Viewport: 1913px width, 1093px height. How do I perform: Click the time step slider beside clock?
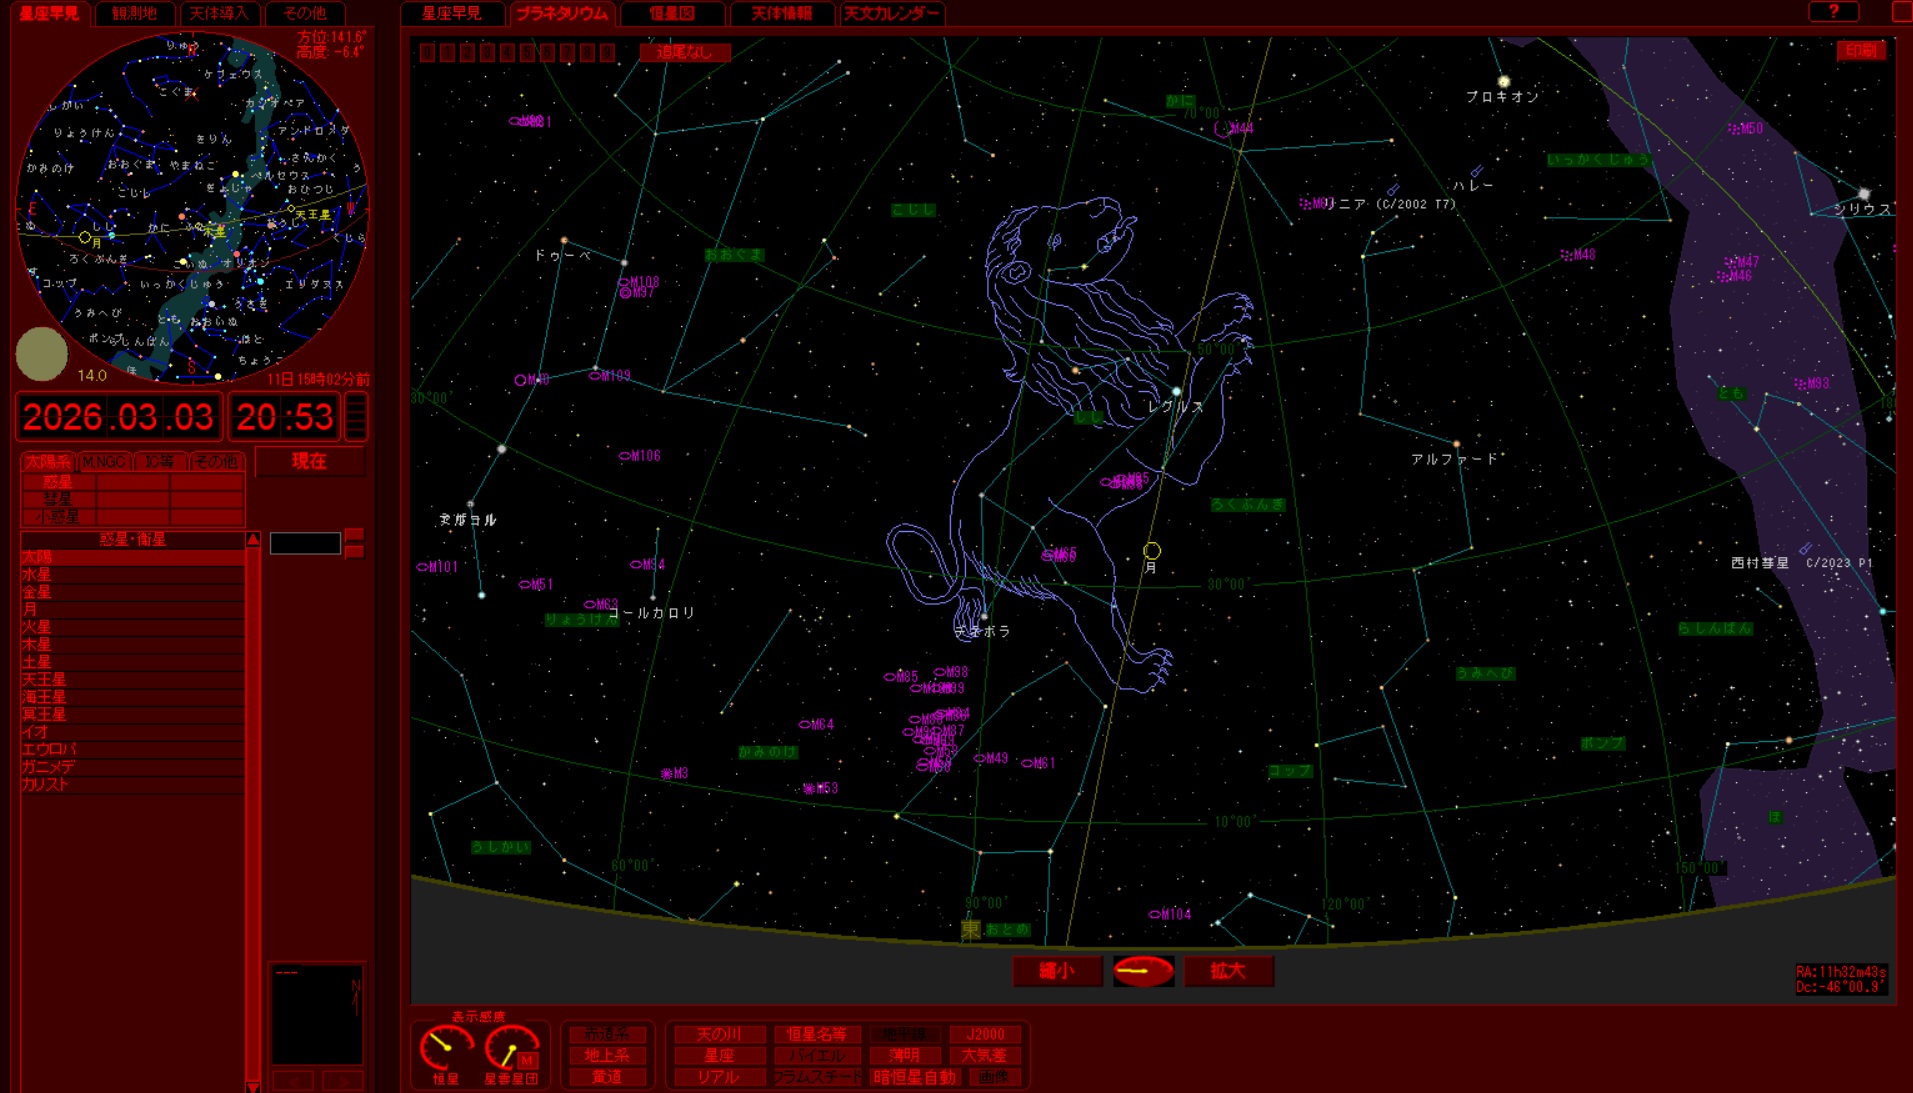(x=355, y=417)
